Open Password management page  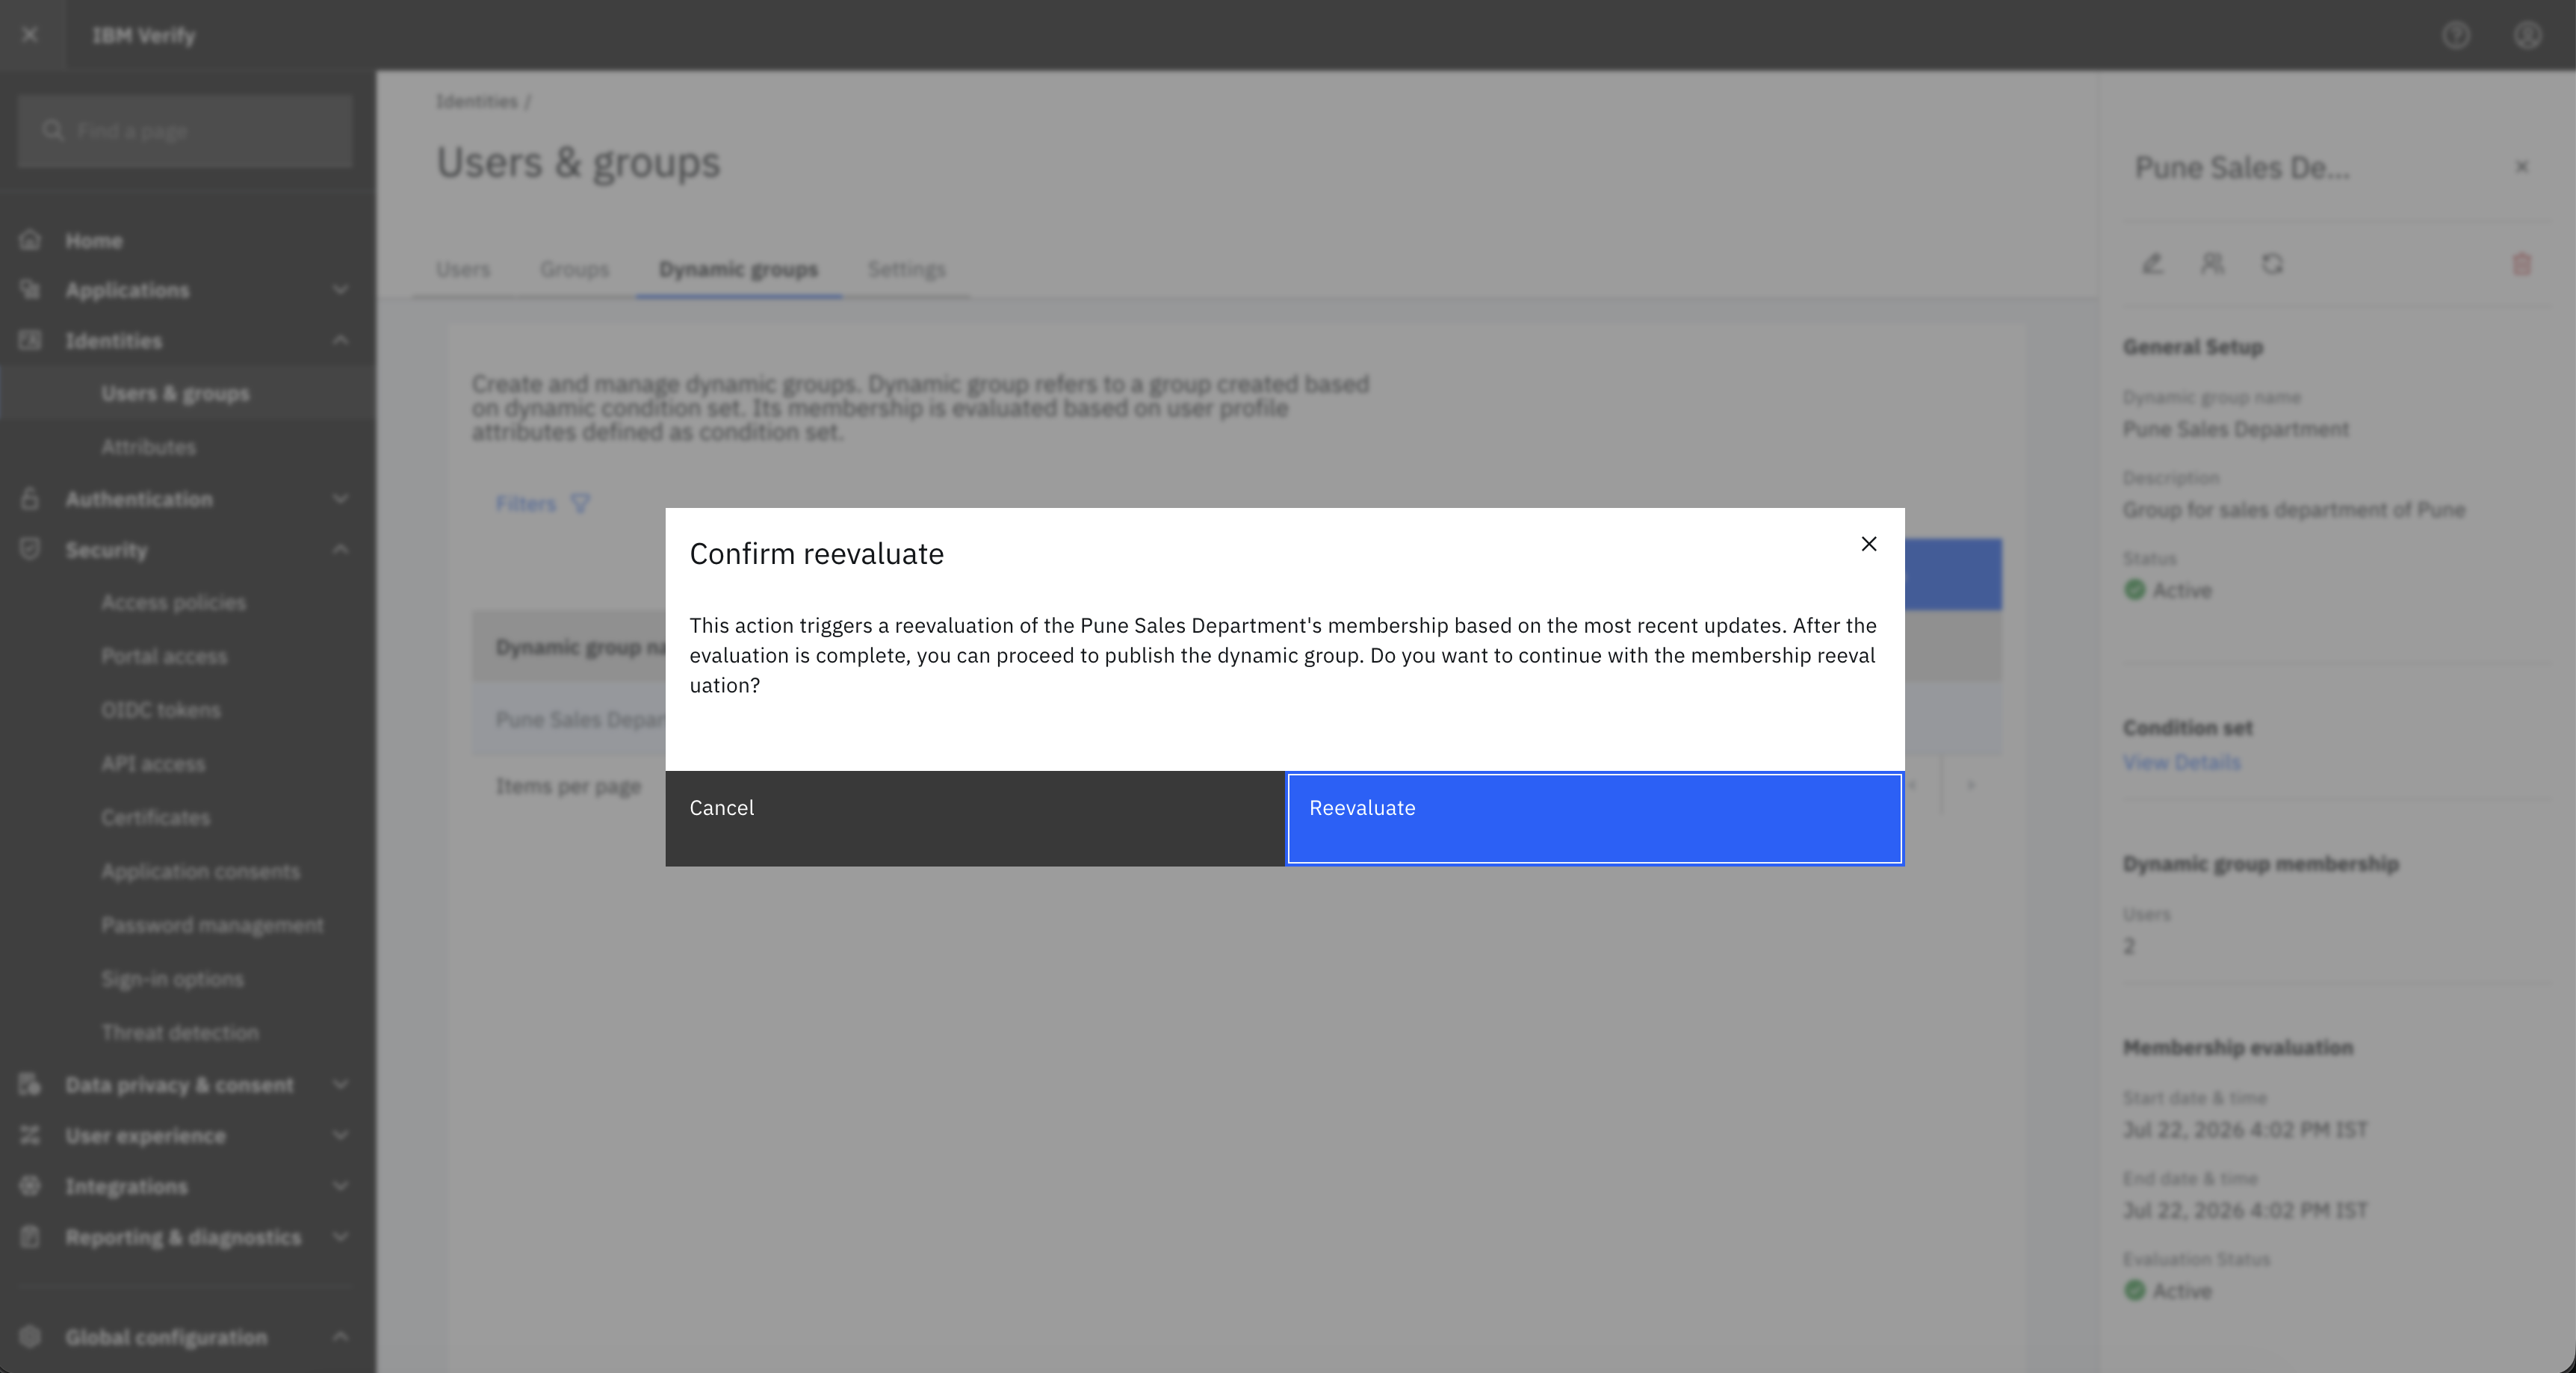[x=212, y=925]
